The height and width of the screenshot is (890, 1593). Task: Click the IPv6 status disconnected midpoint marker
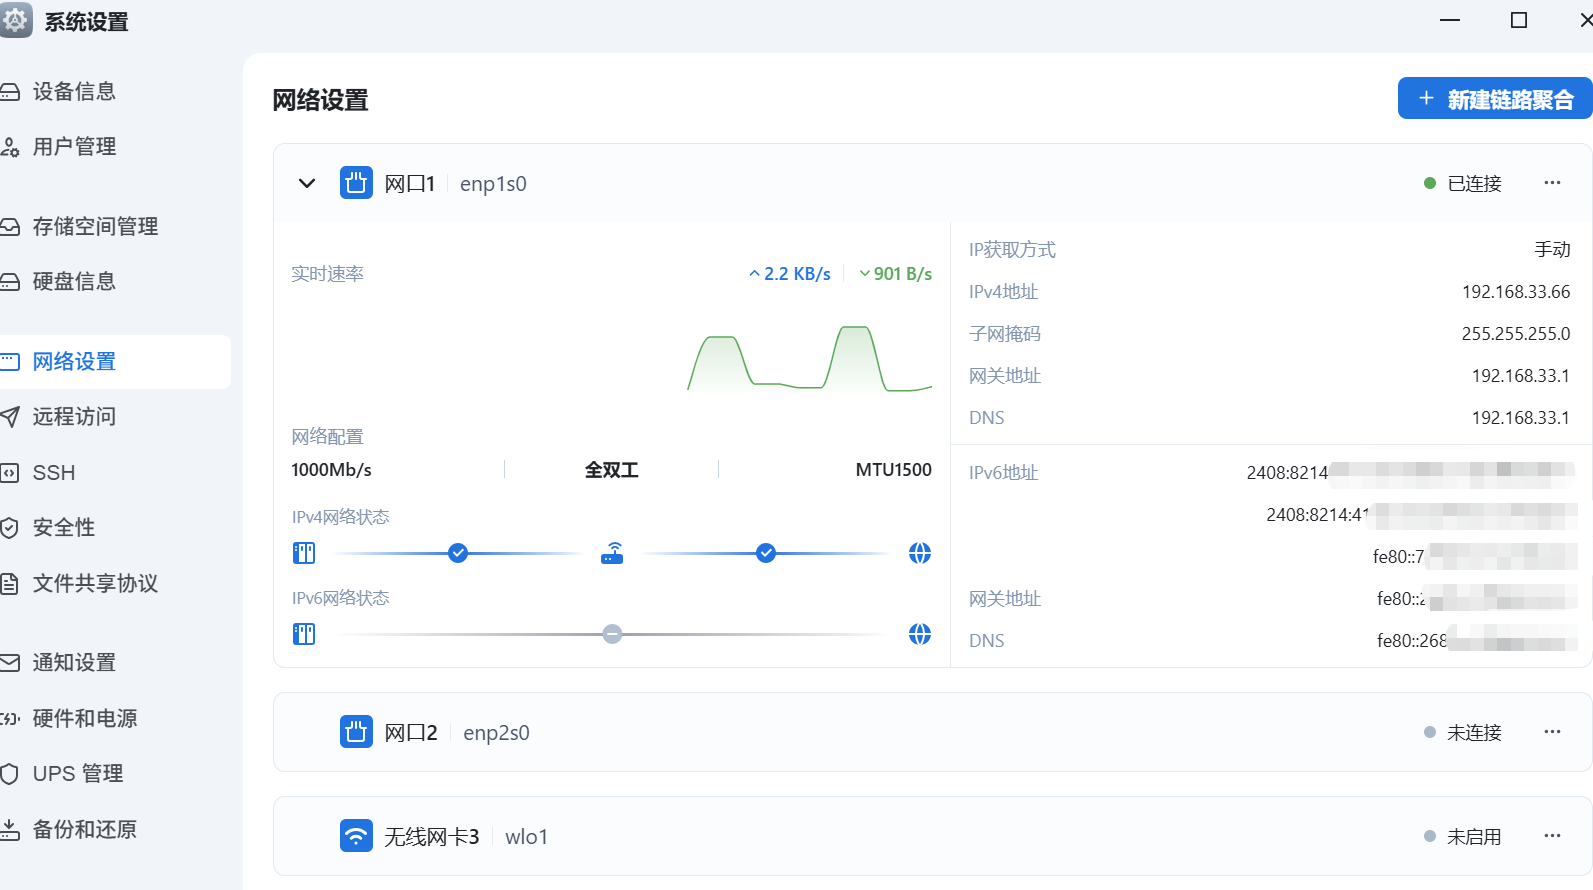612,634
